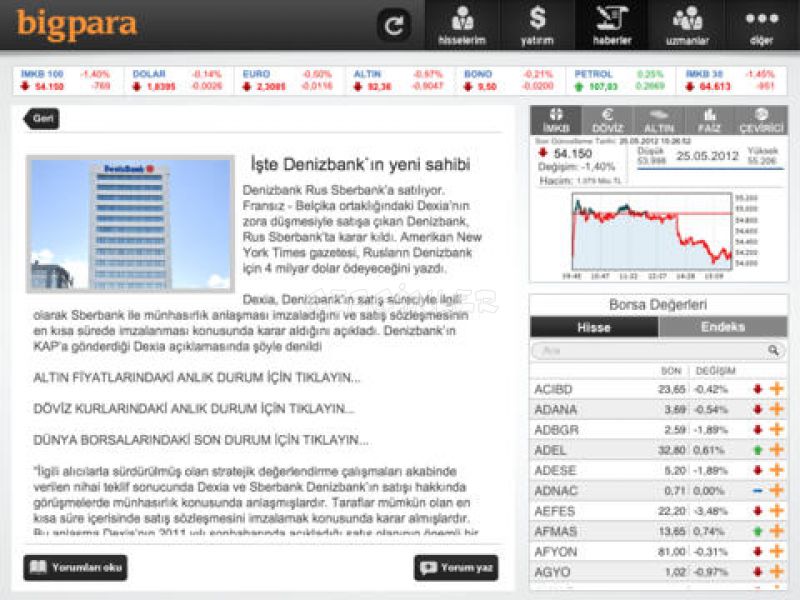Add ADANA with its plus icon
The height and width of the screenshot is (600, 800).
777,409
